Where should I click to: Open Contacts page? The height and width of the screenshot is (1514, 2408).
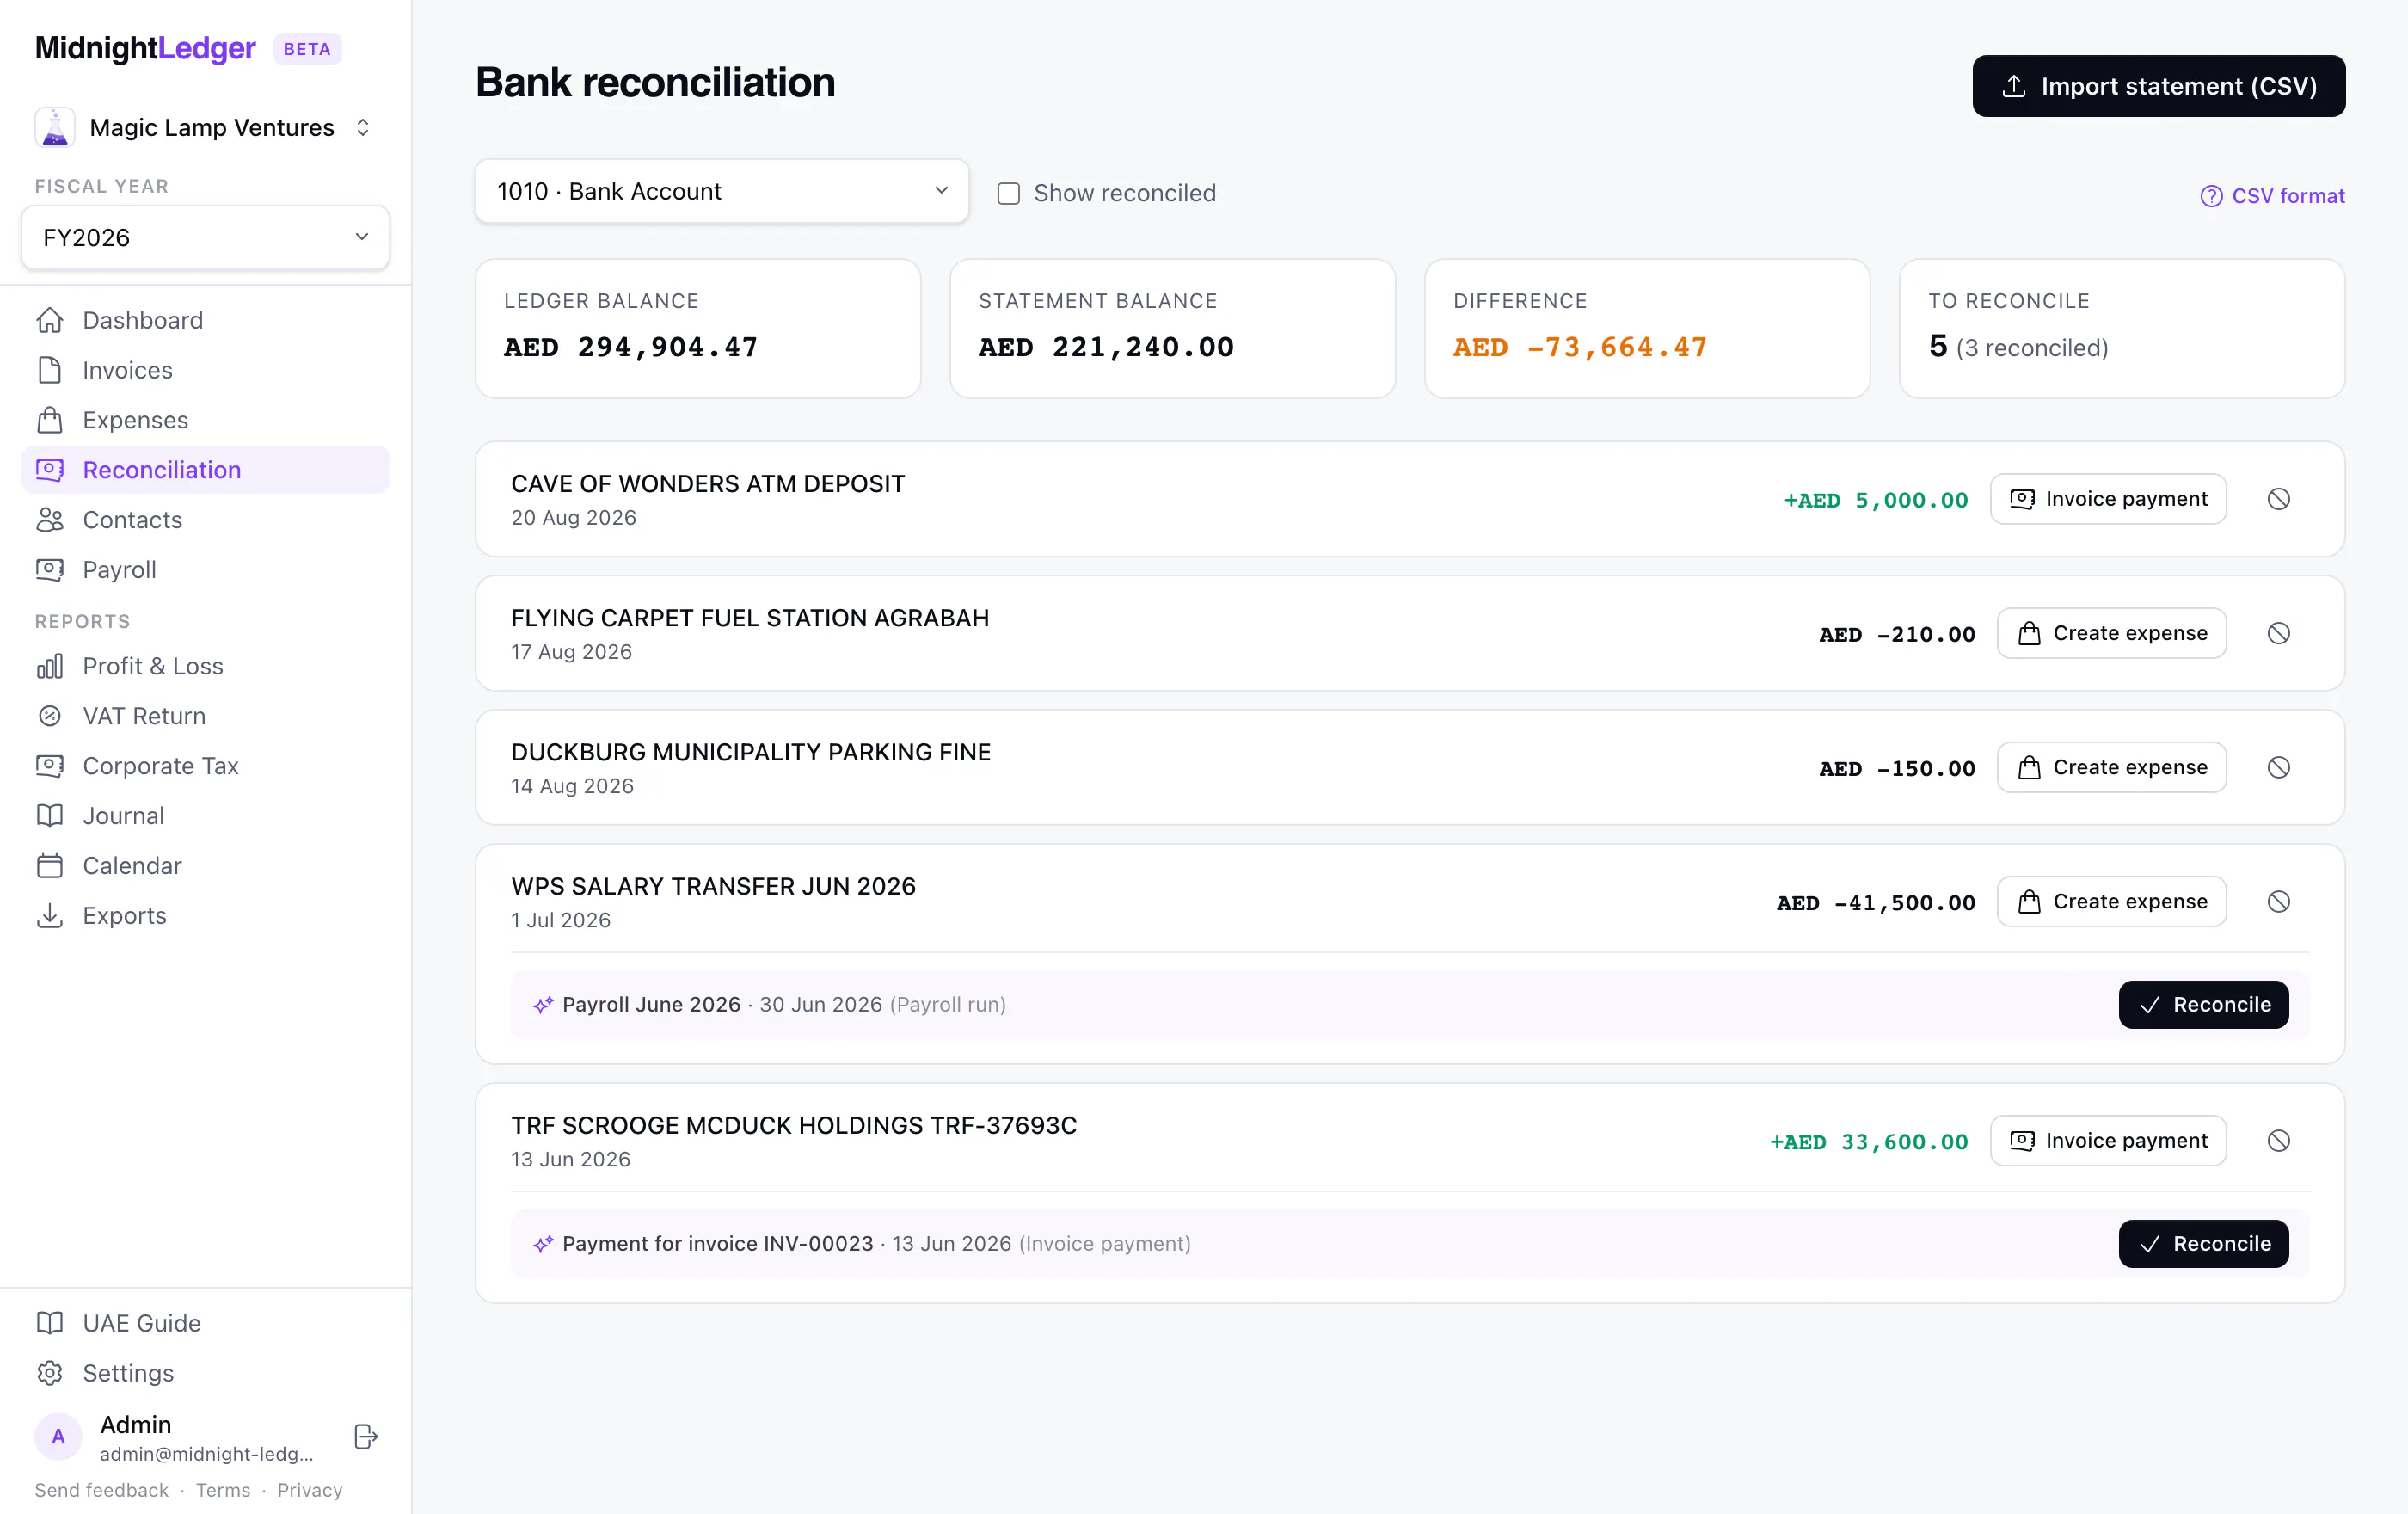[205, 520]
